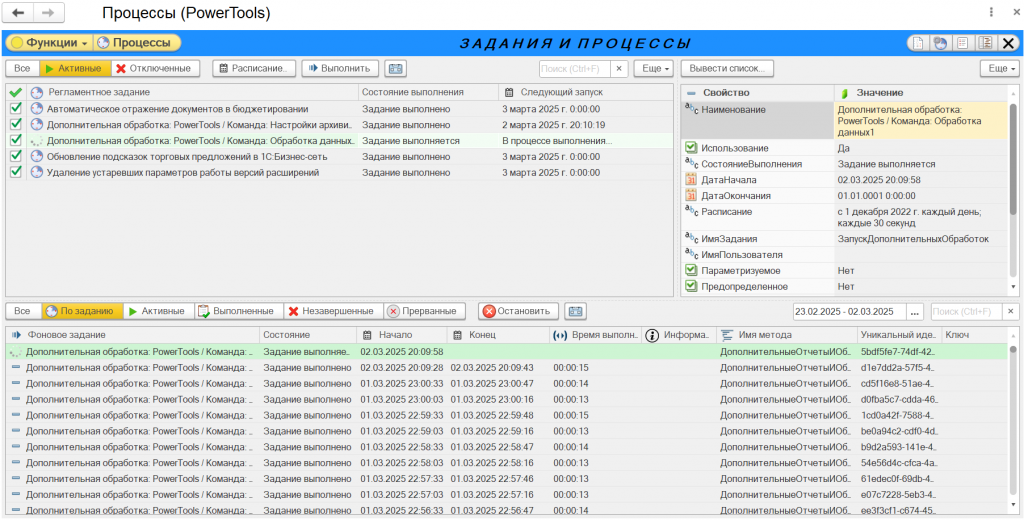The width and height of the screenshot is (1024, 520).
Task: Select the ИмяЗадания property row
Action: 846,239
